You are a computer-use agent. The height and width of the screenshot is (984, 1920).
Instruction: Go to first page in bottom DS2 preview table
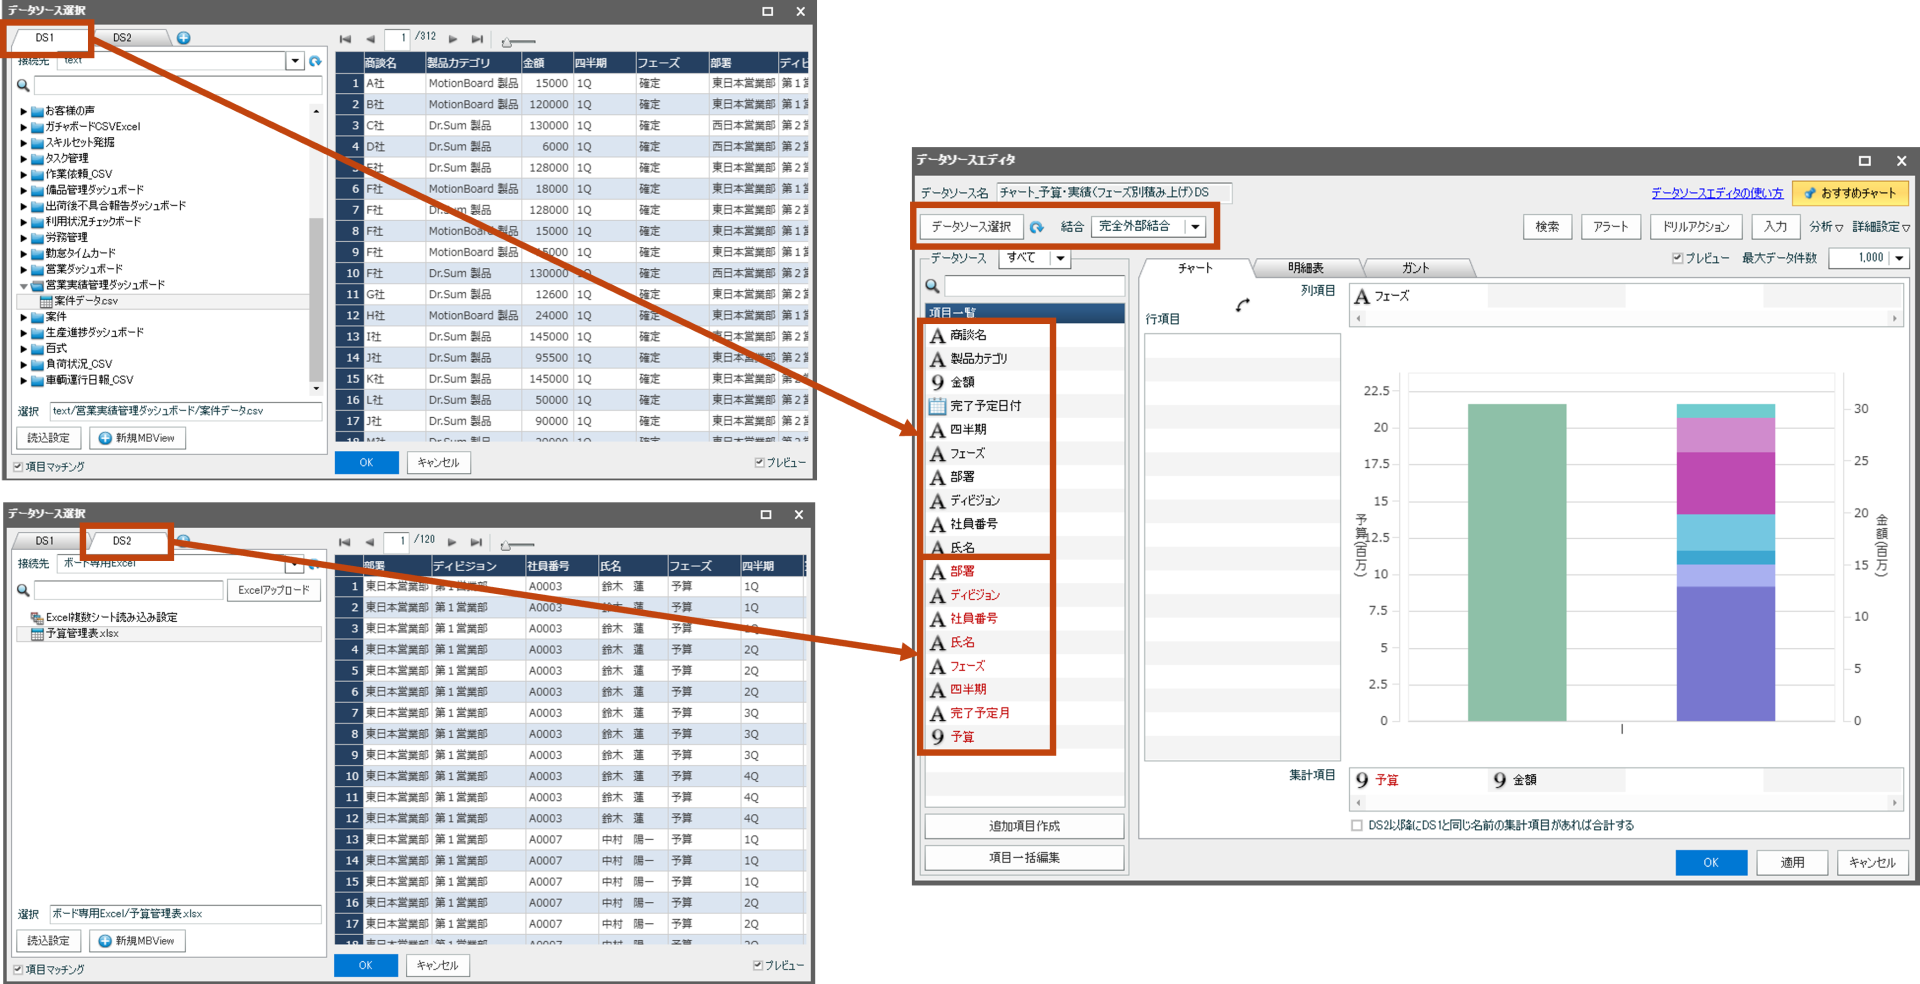(345, 542)
